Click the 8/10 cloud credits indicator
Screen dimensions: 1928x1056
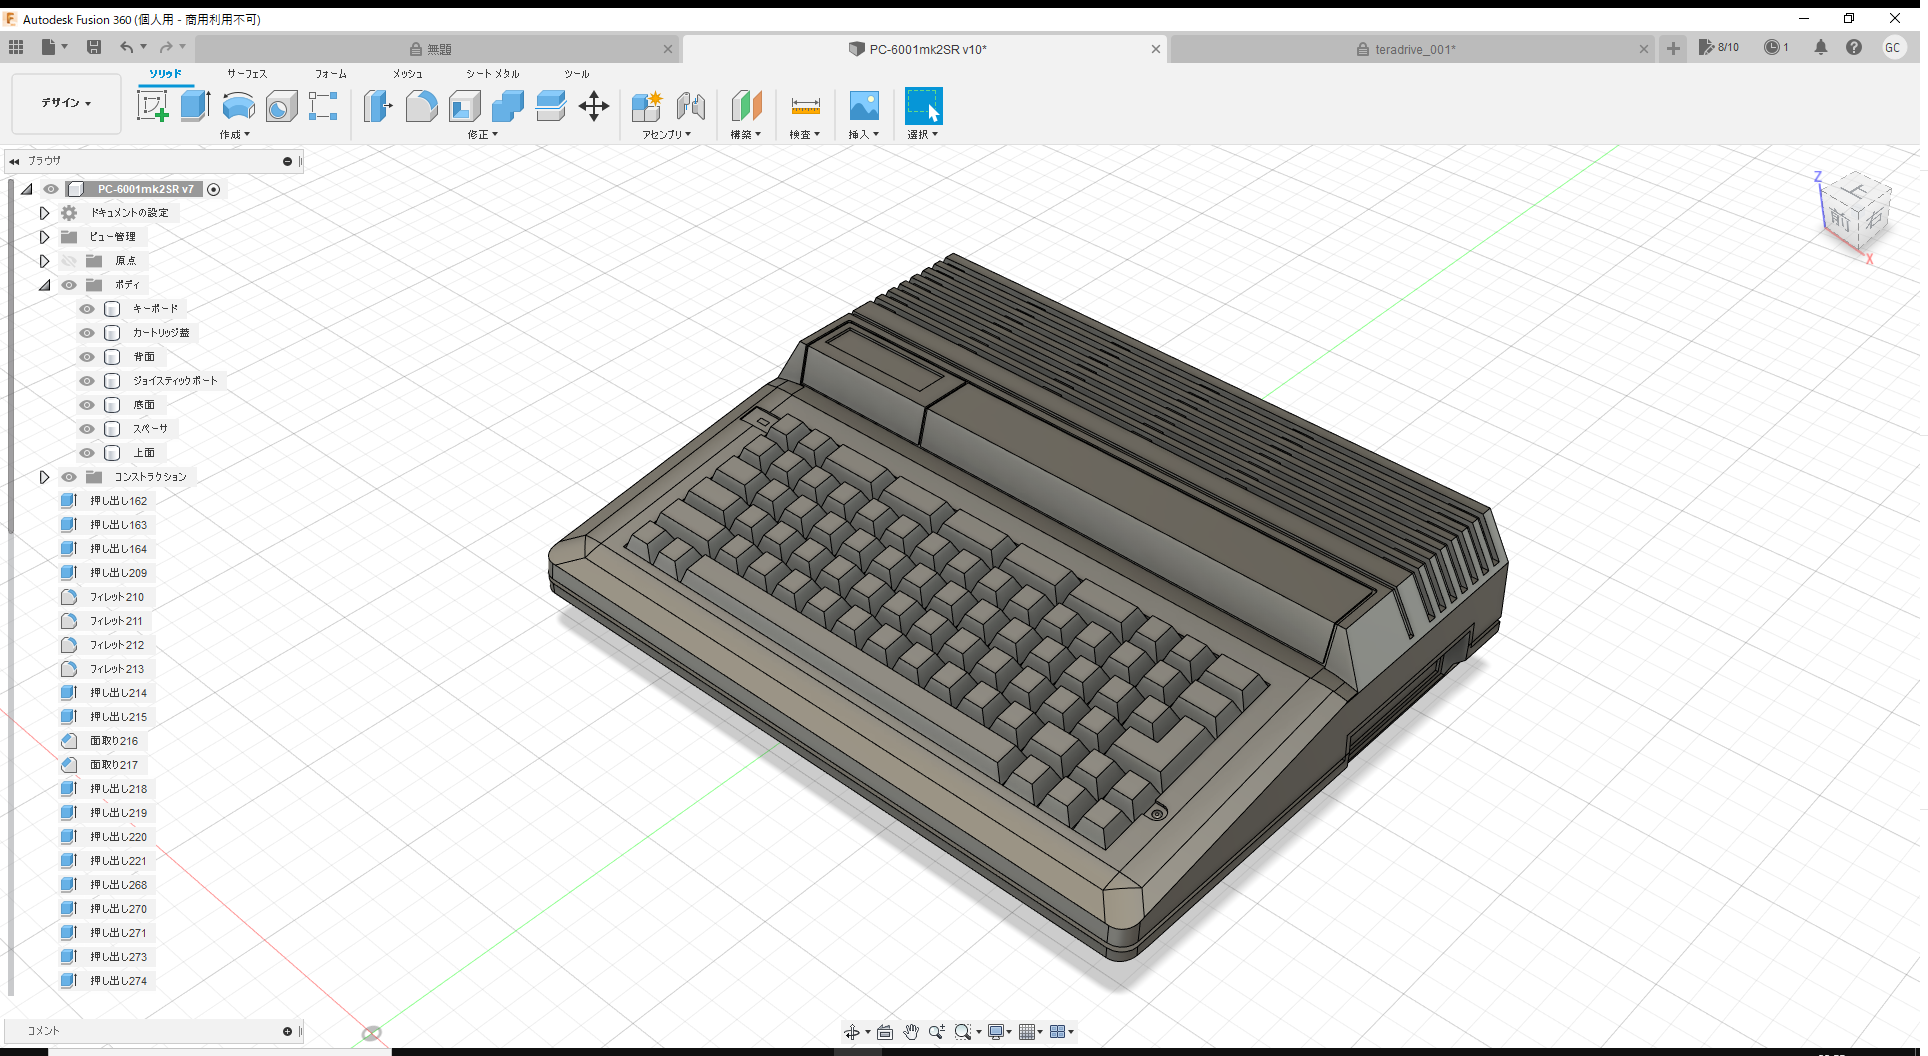[x=1719, y=47]
